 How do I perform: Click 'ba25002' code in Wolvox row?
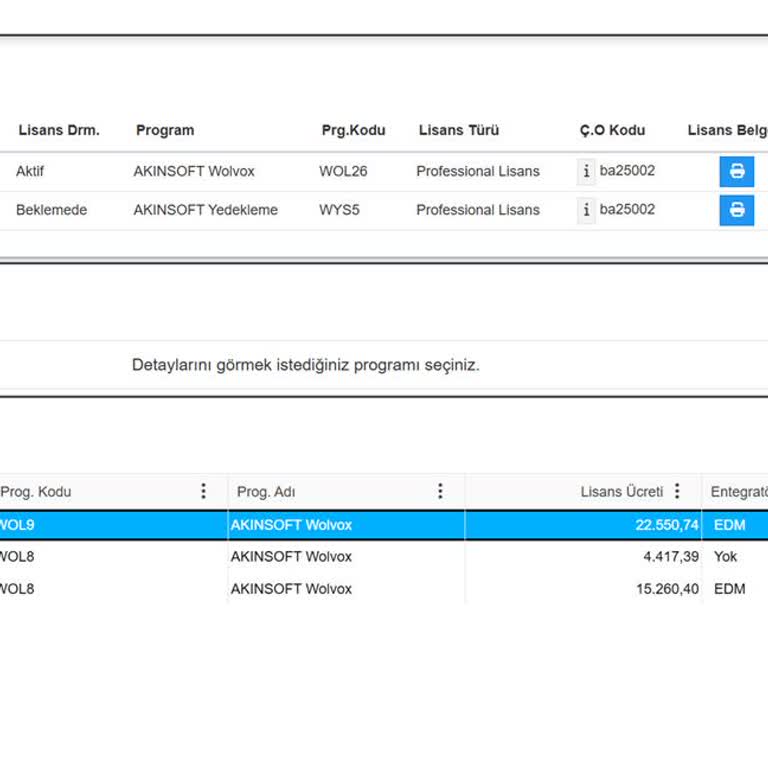pyautogui.click(x=627, y=170)
